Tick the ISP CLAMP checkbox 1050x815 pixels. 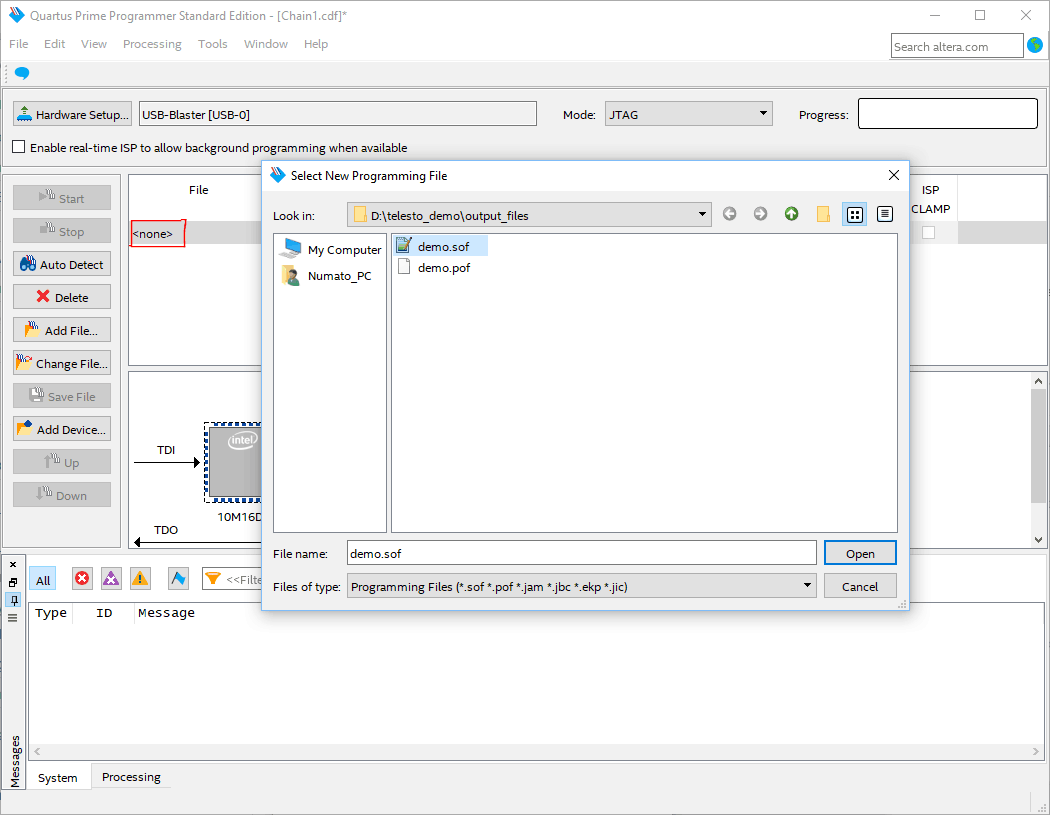point(928,232)
